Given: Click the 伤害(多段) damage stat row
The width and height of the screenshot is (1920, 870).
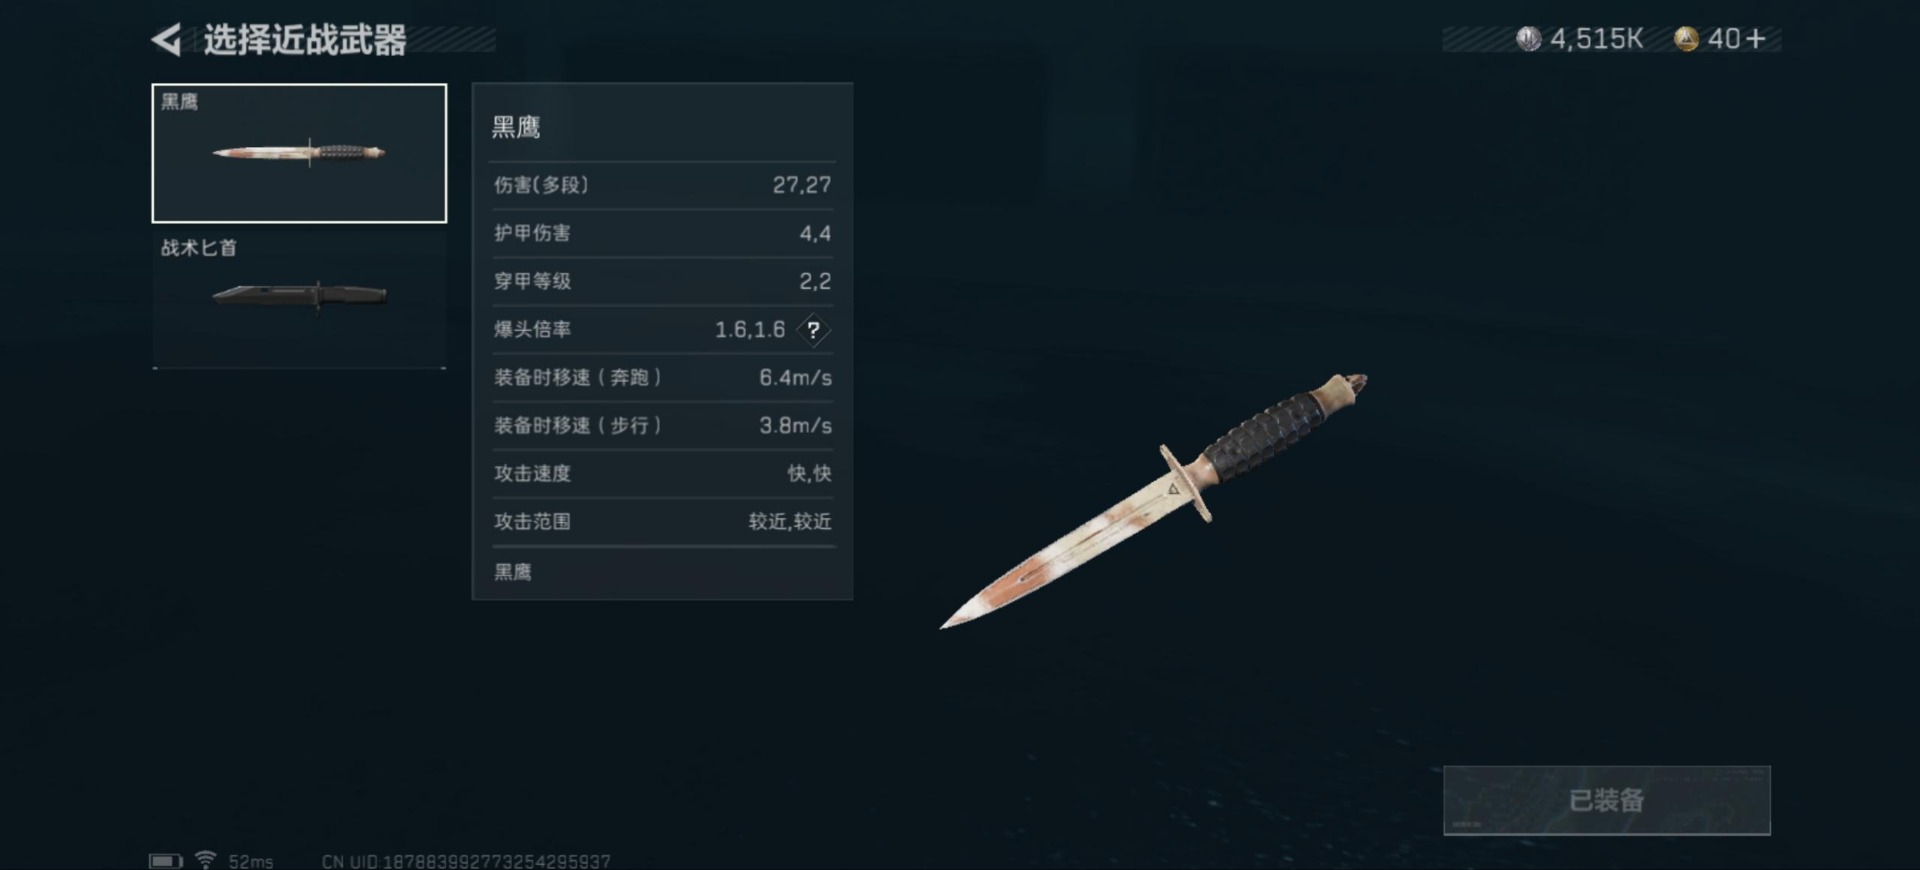Looking at the screenshot, I should point(662,185).
